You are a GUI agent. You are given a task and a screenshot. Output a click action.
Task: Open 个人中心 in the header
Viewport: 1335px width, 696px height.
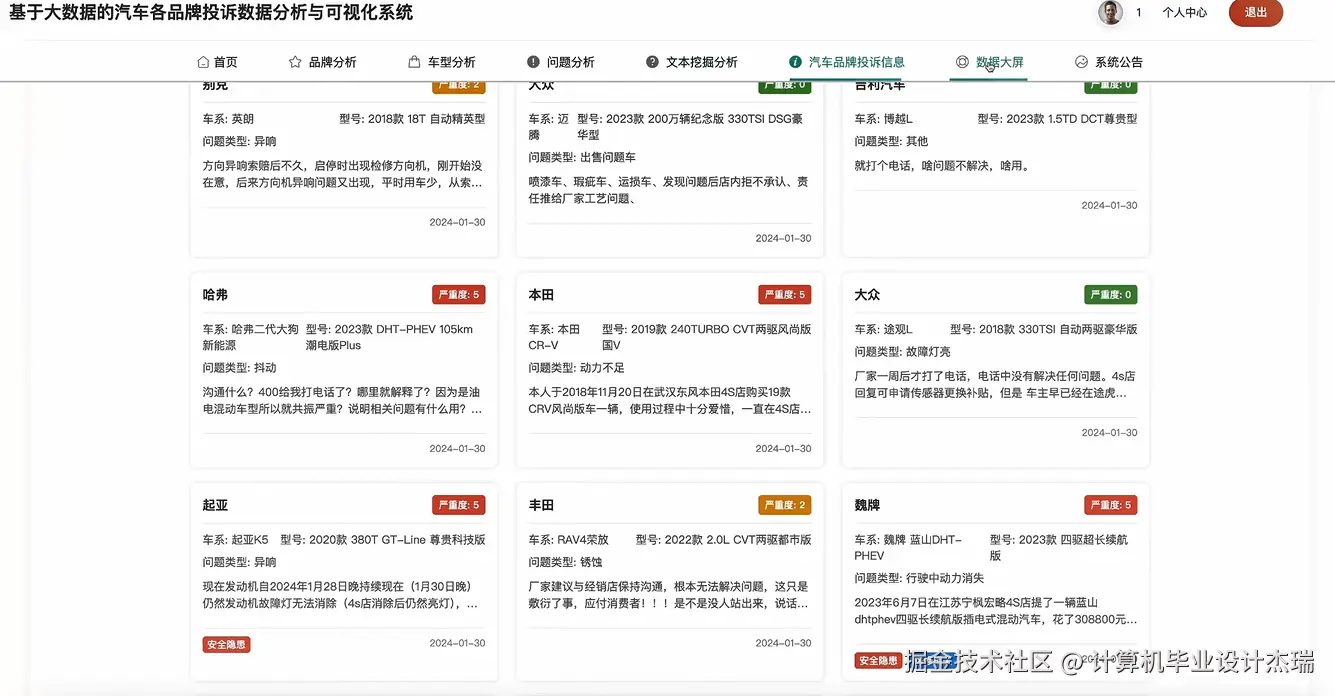[1184, 13]
